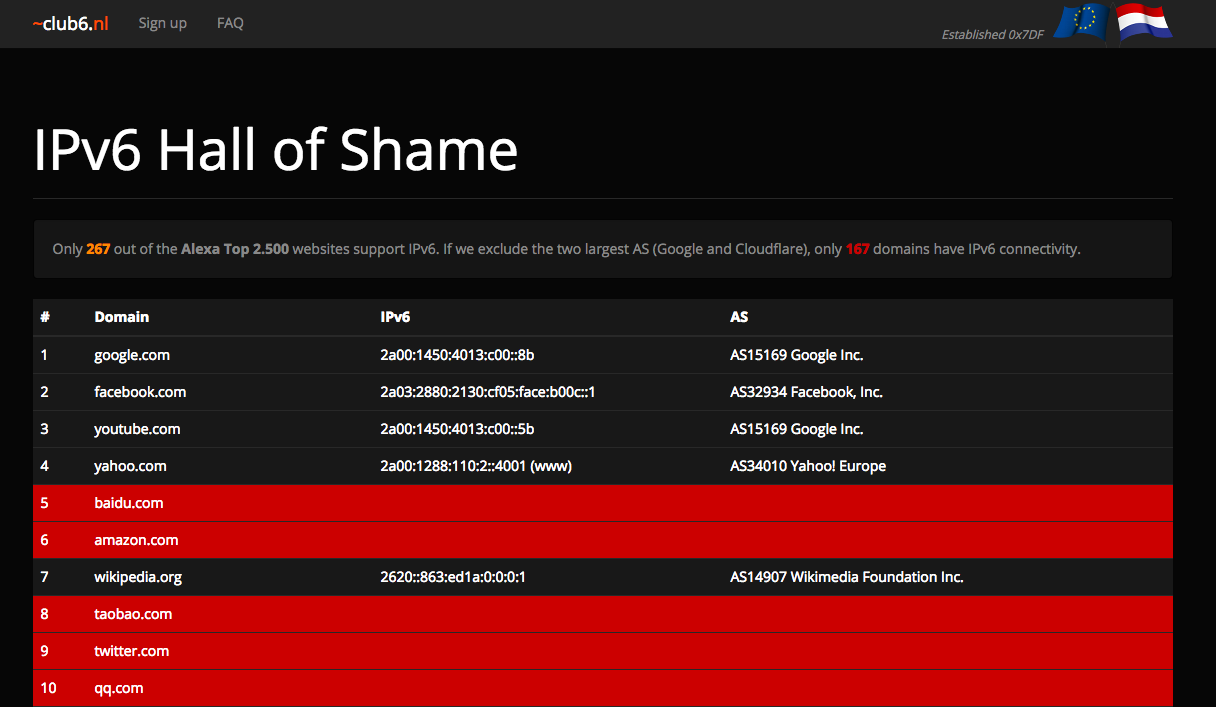
Task: Click the 'Established 0x7DF' text
Action: pos(993,34)
